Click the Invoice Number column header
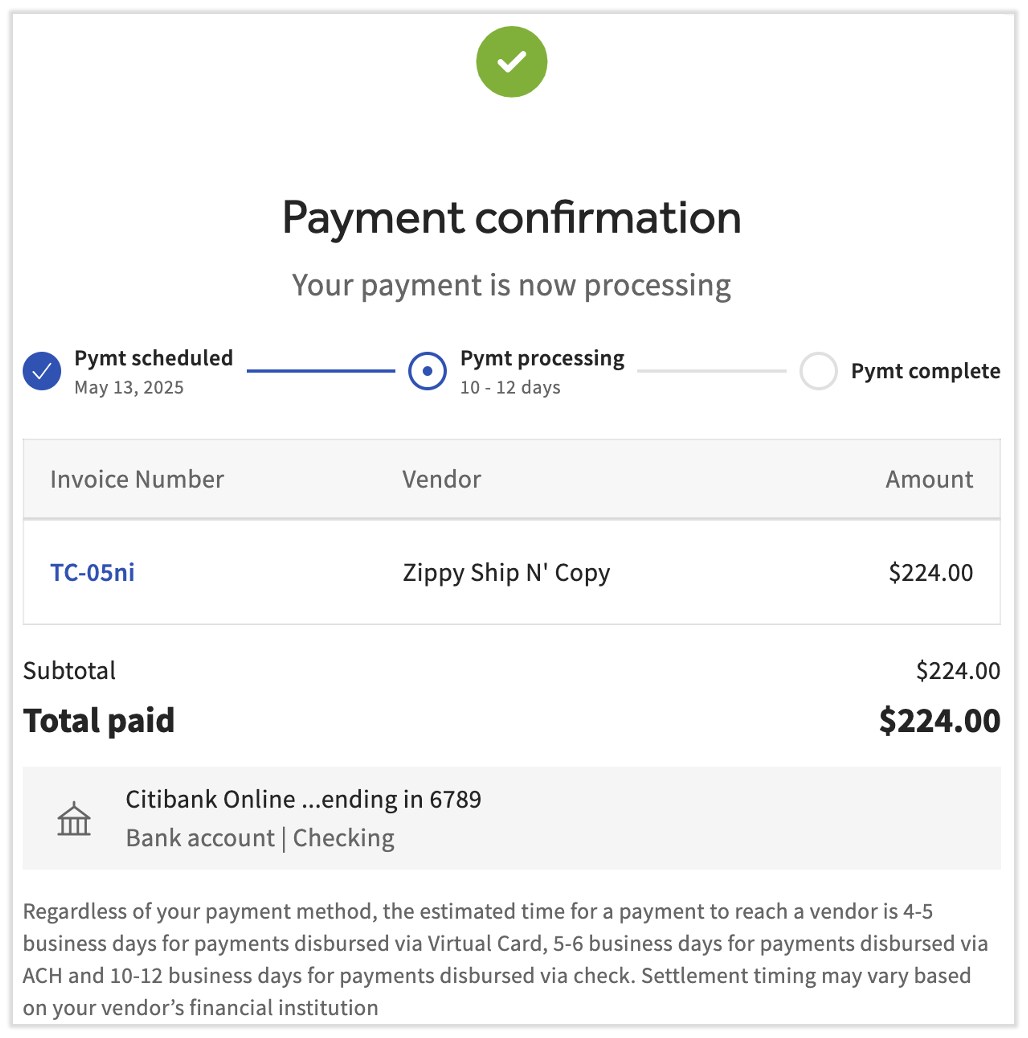Viewport: 1028px width, 1038px height. pyautogui.click(x=137, y=479)
